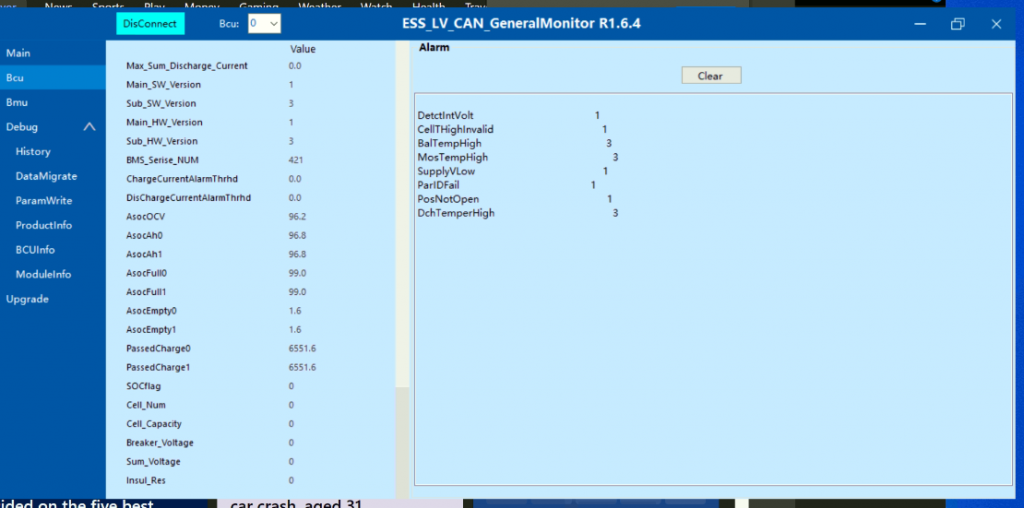Select the PosNotOpen alarm entry

pos(448,199)
